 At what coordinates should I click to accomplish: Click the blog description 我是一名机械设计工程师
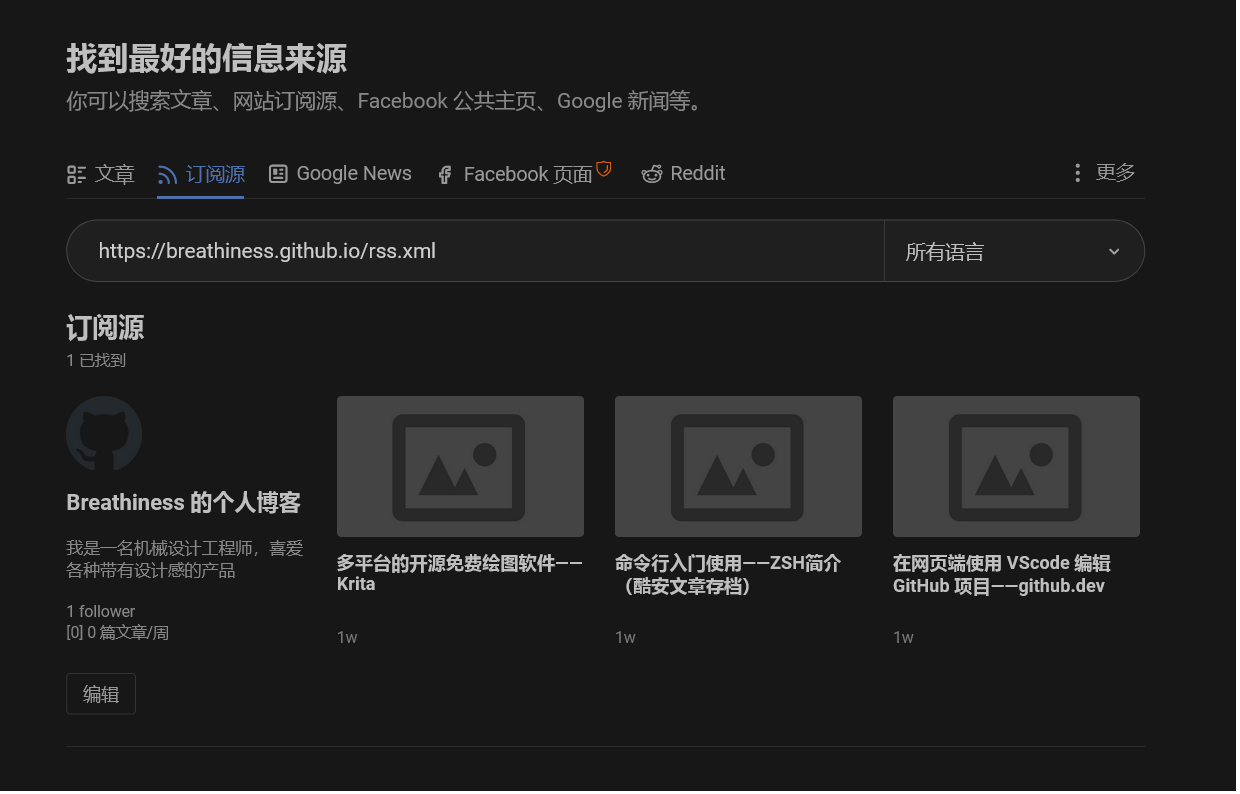(184, 559)
